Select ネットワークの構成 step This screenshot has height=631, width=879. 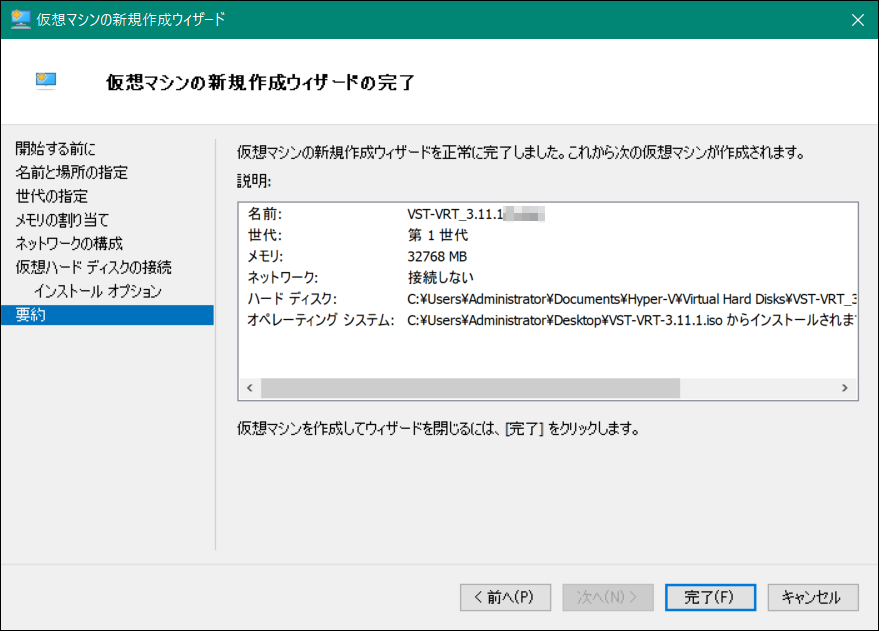[69, 243]
